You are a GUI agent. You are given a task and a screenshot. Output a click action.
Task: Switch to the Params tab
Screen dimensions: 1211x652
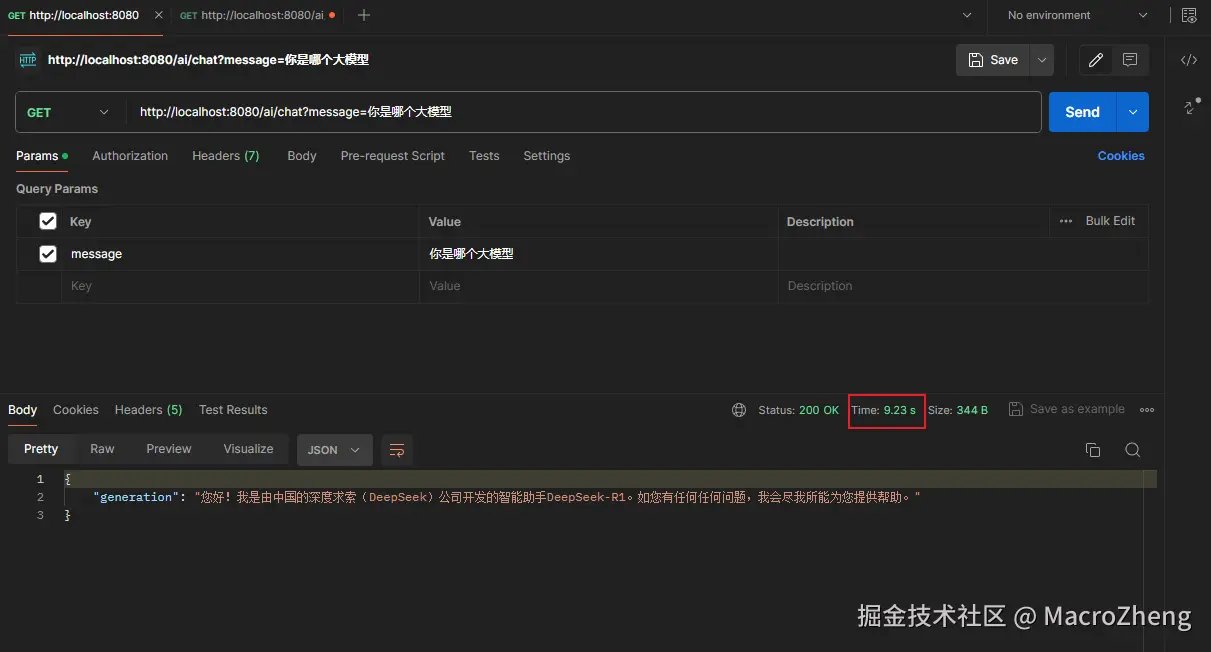[x=42, y=156]
